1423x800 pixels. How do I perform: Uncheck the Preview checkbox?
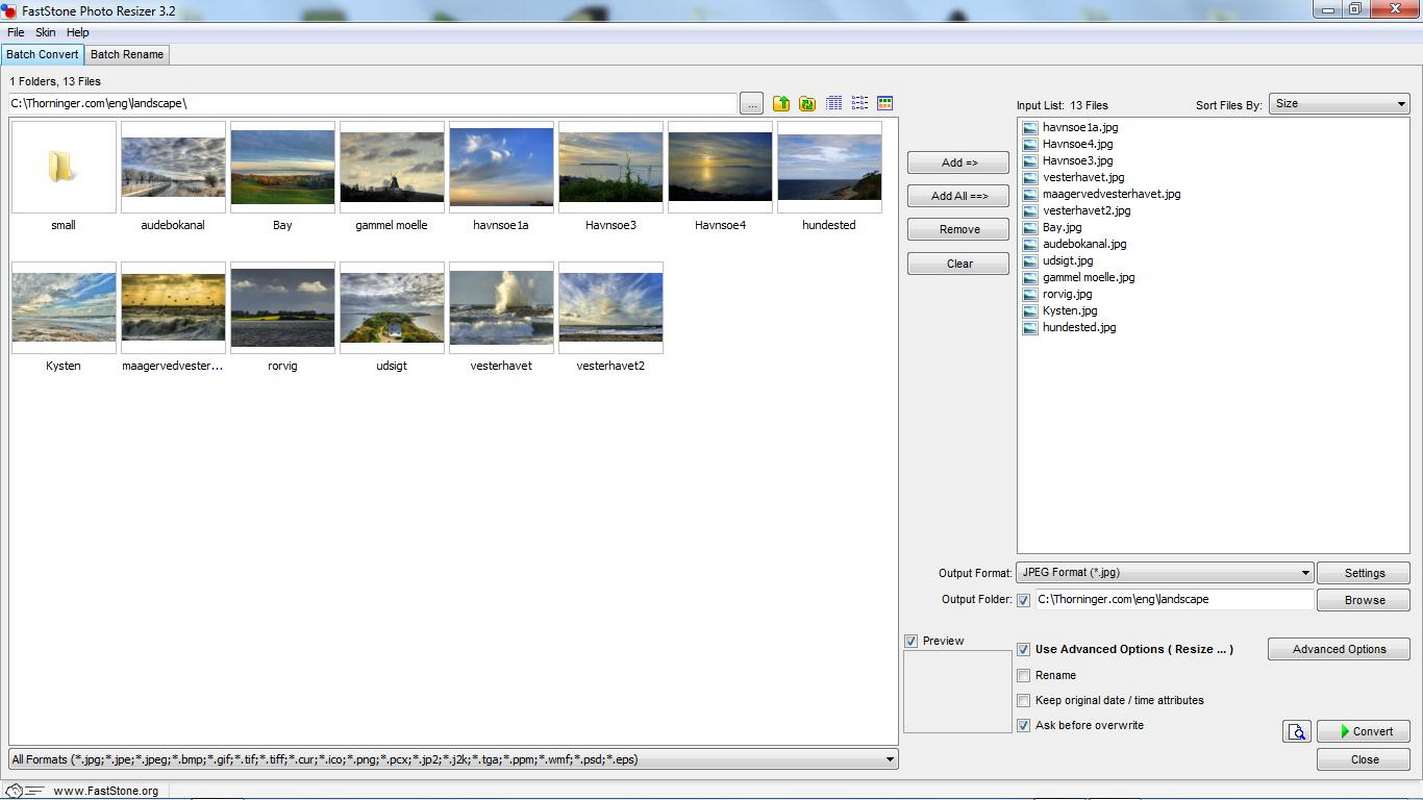pyautogui.click(x=911, y=641)
